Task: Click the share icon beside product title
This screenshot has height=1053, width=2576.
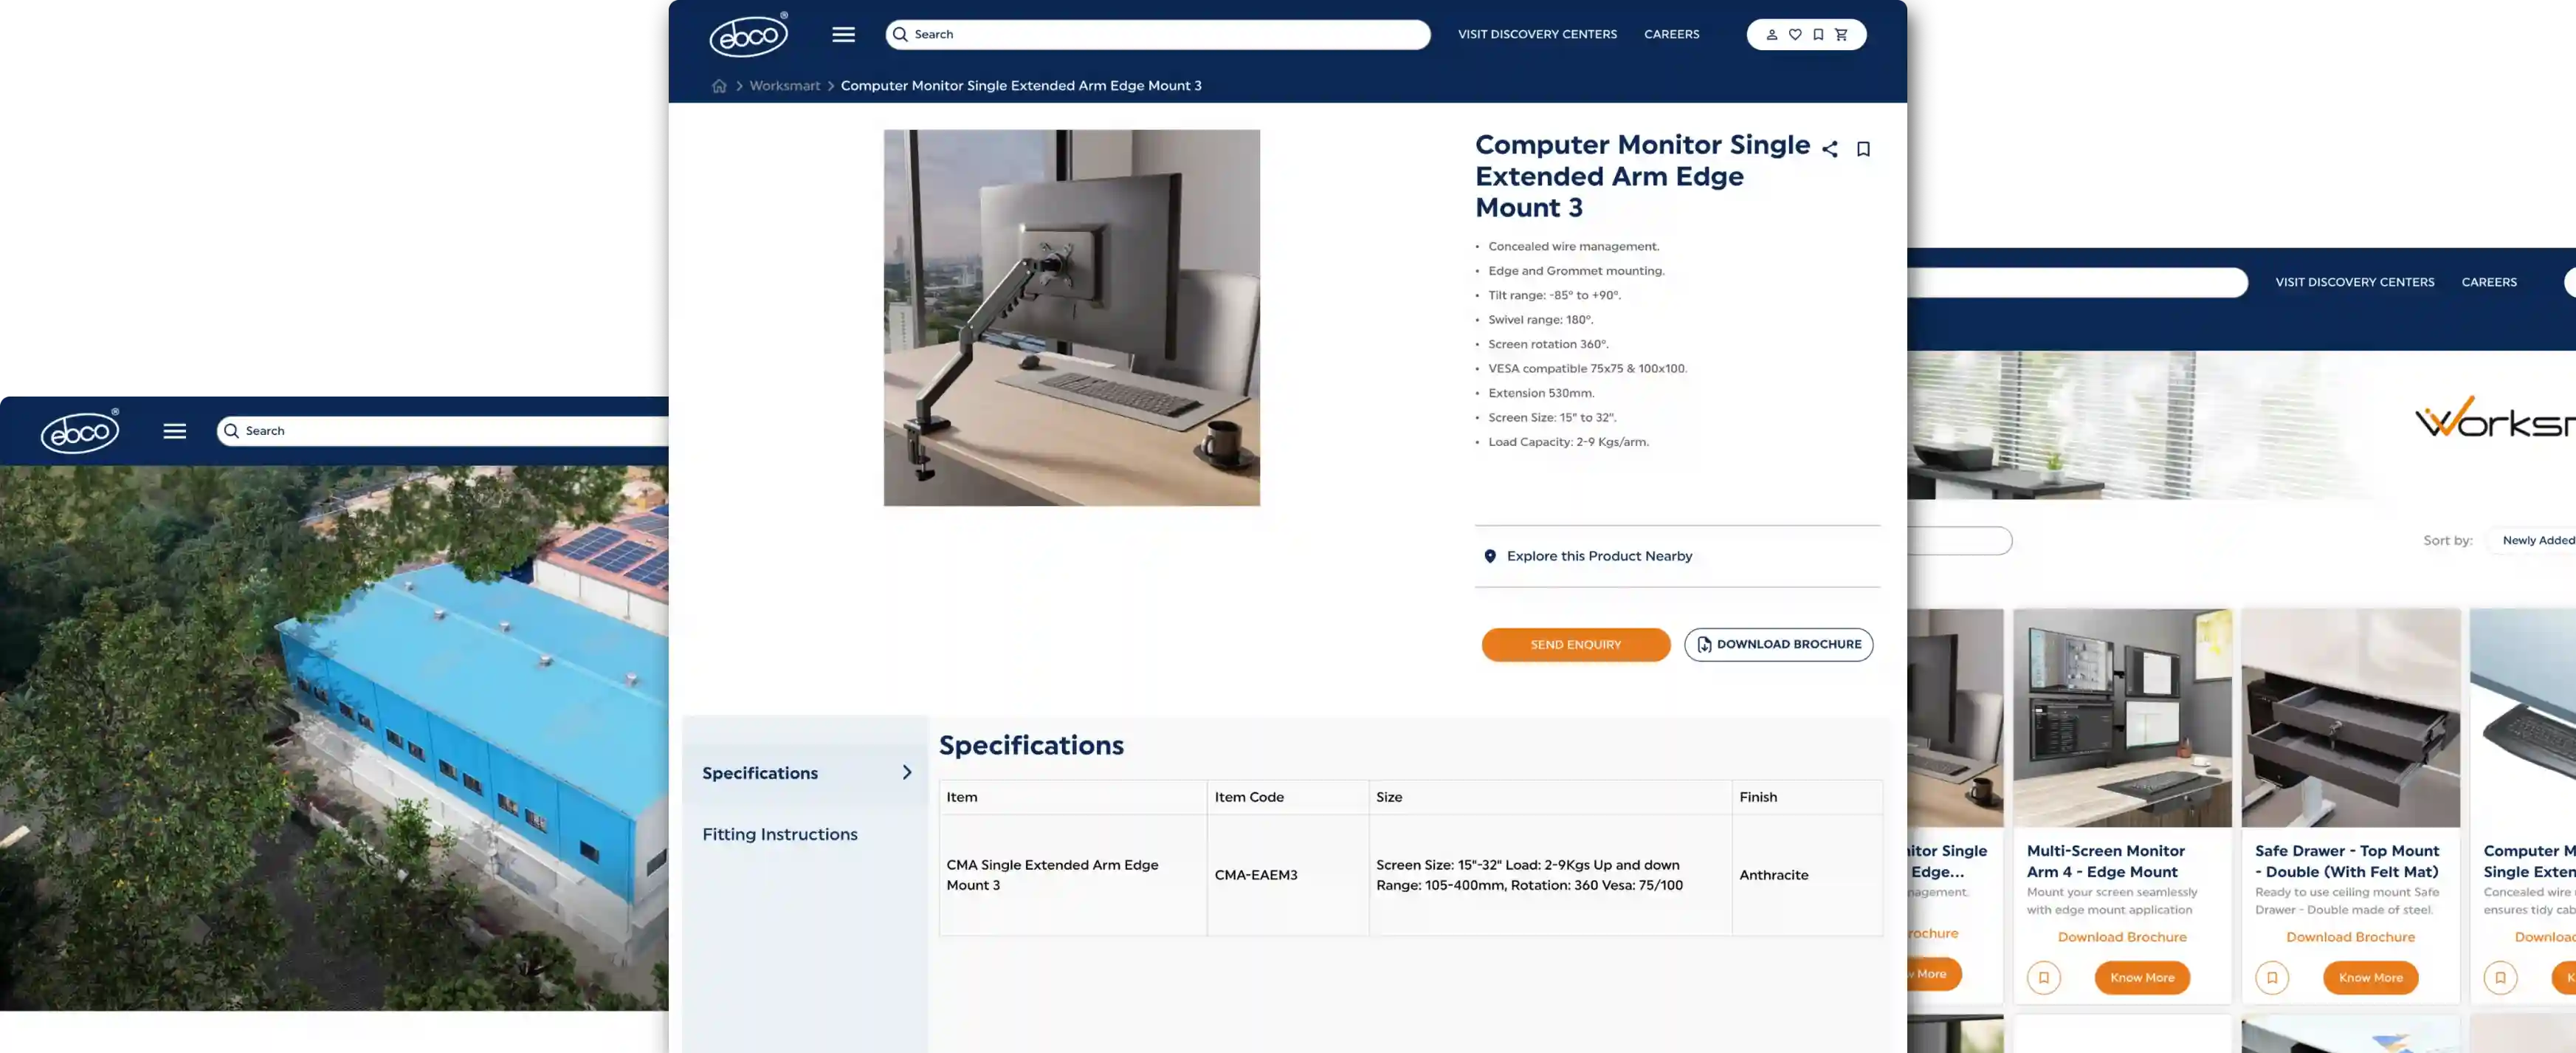Action: 1829,149
